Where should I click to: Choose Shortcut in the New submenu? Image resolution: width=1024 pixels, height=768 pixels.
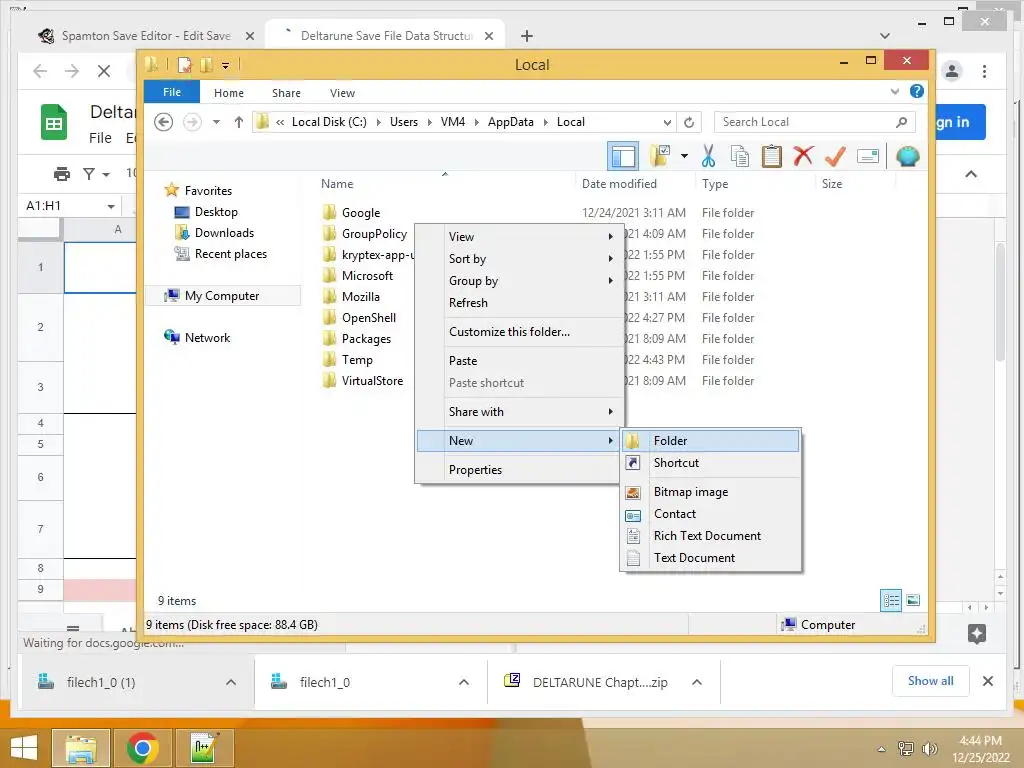tap(710, 462)
